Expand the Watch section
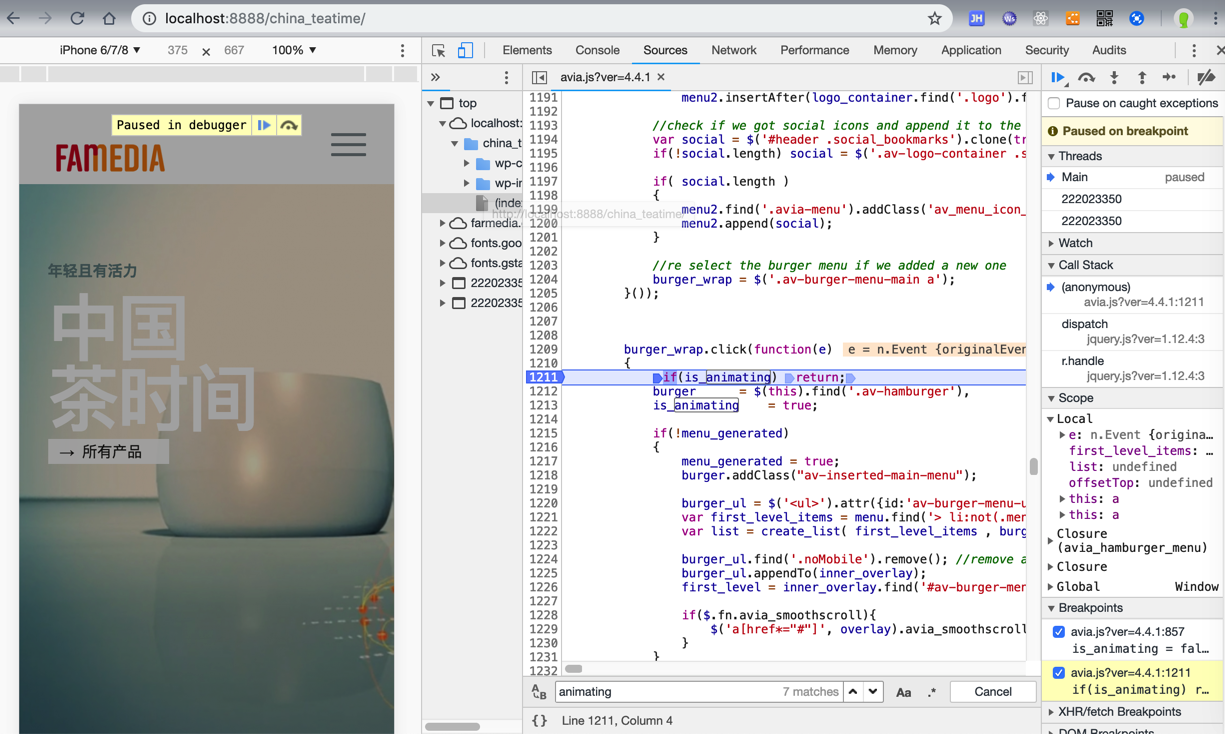 (x=1075, y=243)
